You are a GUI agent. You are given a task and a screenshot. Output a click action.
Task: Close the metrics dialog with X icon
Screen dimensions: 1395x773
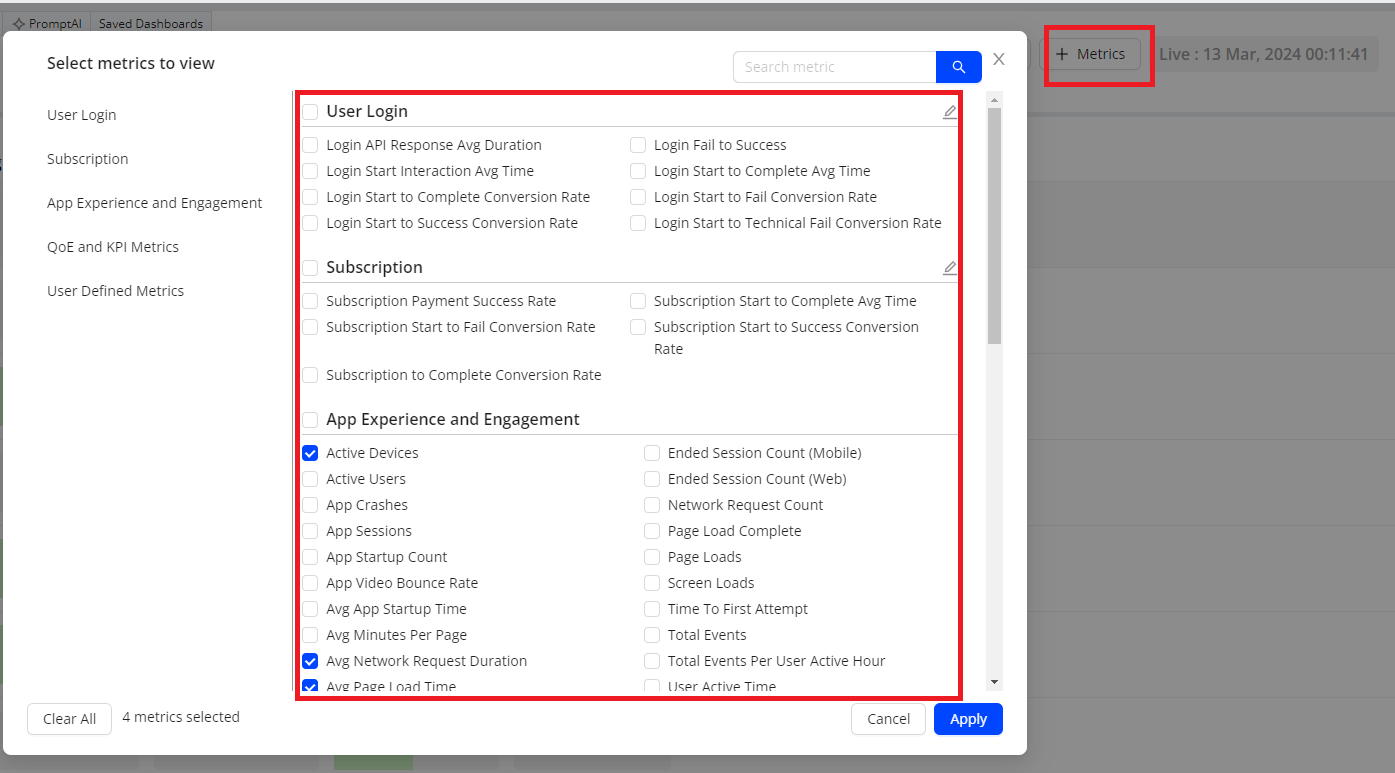point(998,60)
